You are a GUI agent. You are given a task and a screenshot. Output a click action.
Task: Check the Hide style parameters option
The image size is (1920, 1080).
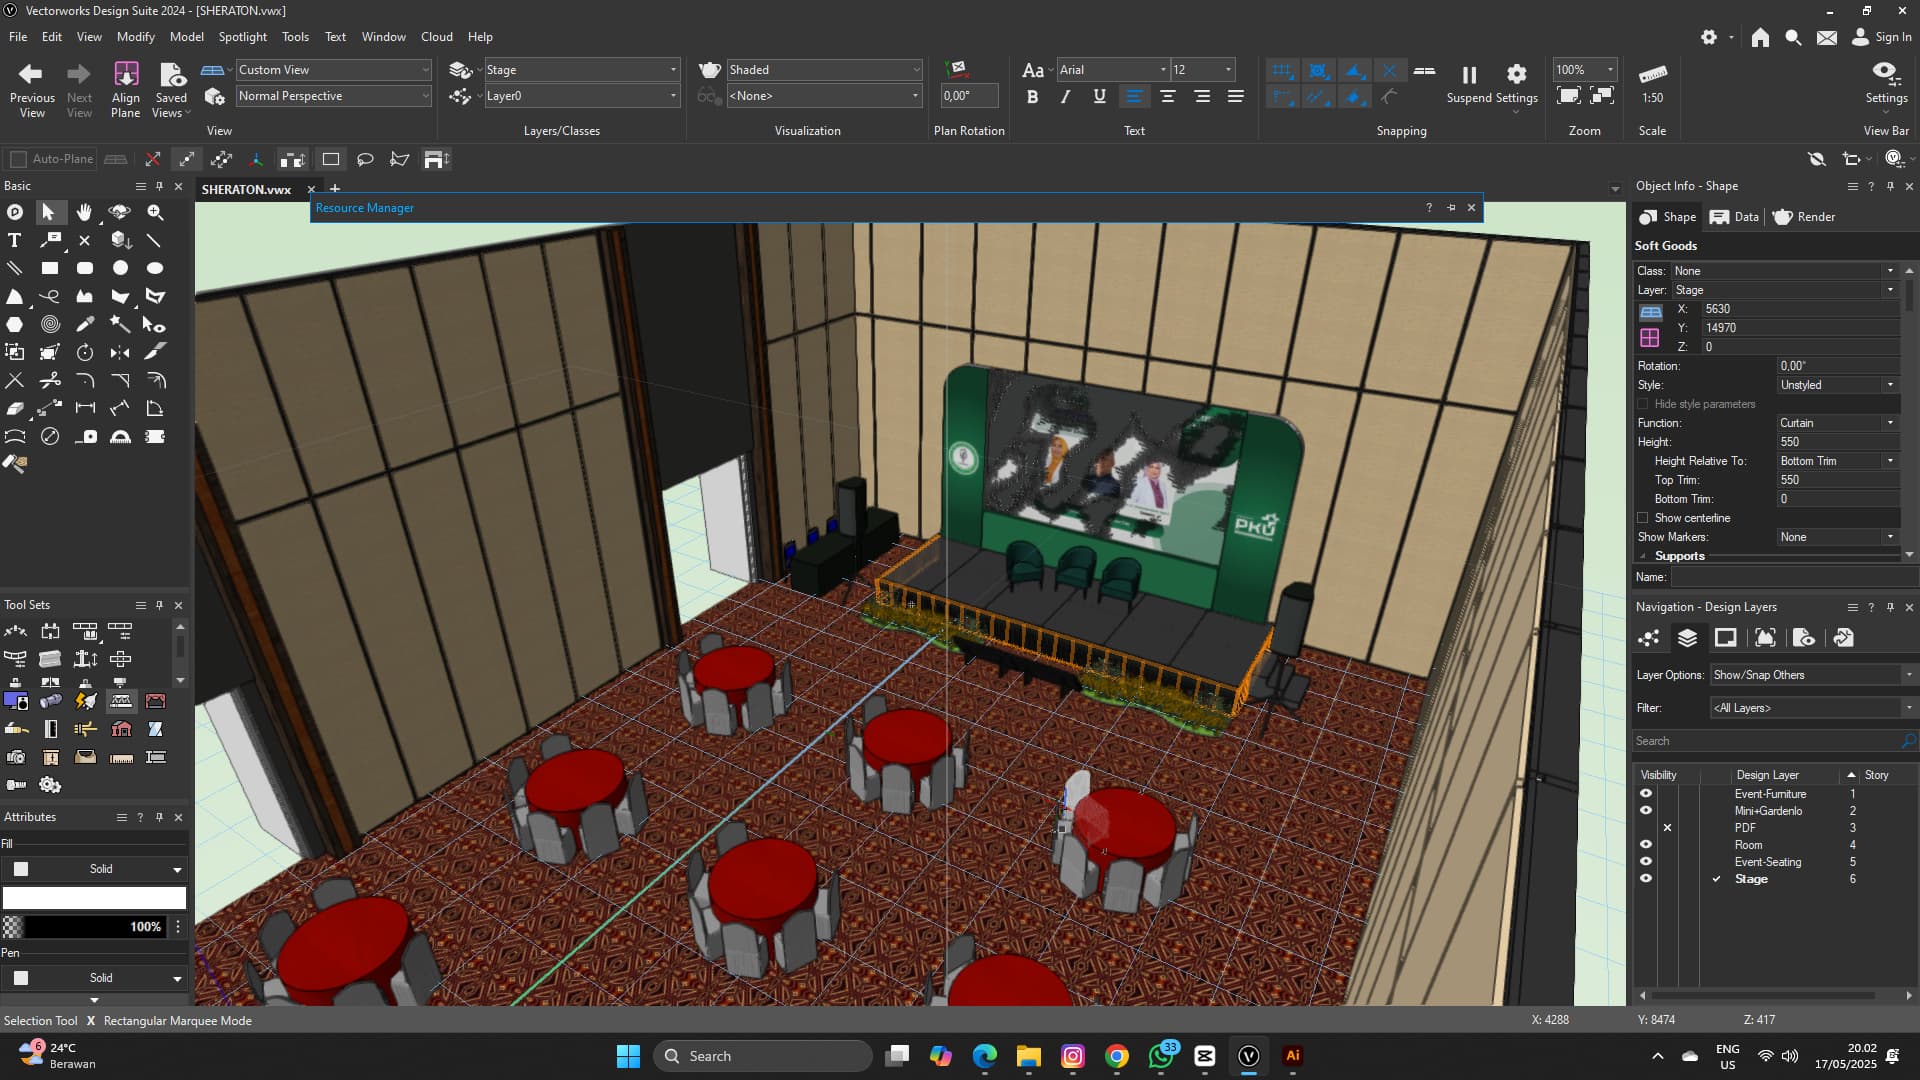(1644, 403)
